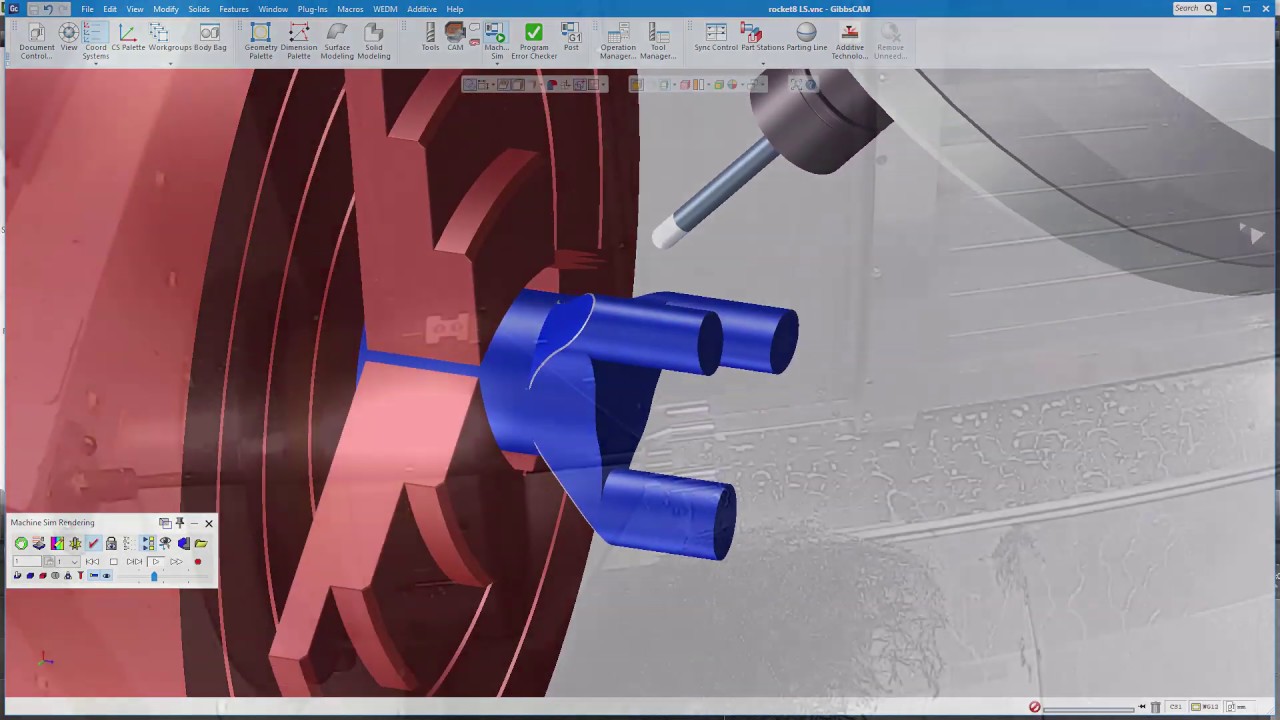Open the Operation Manager
Image resolution: width=1280 pixels, height=720 pixels.
tap(618, 41)
